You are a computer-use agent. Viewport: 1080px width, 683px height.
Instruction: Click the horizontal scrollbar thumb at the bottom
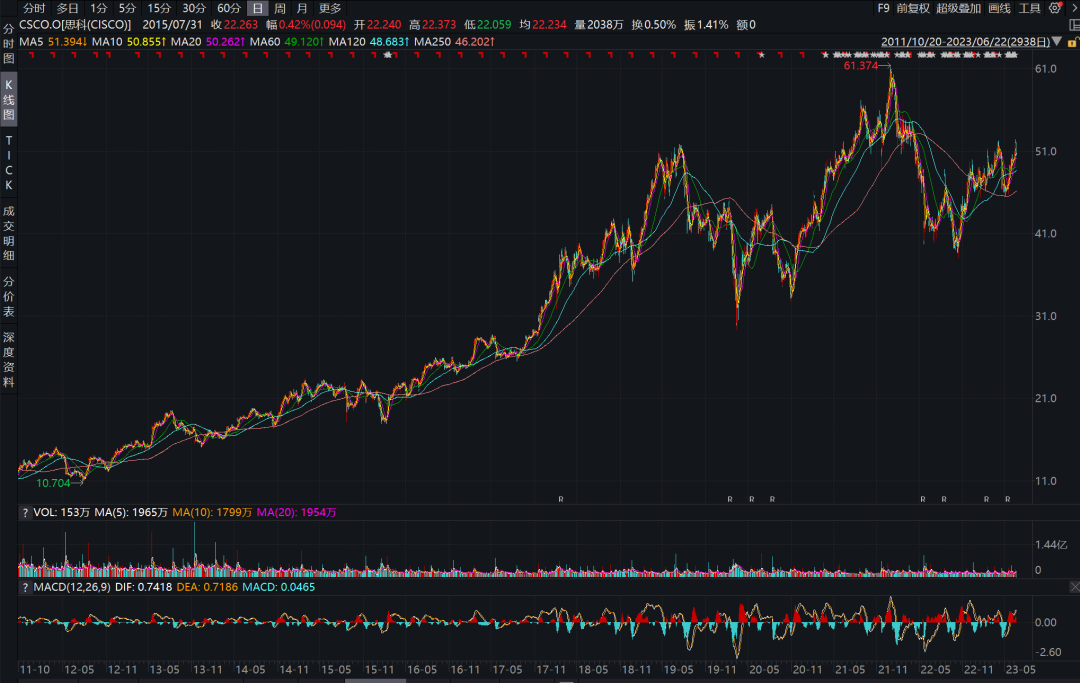(x=375, y=681)
